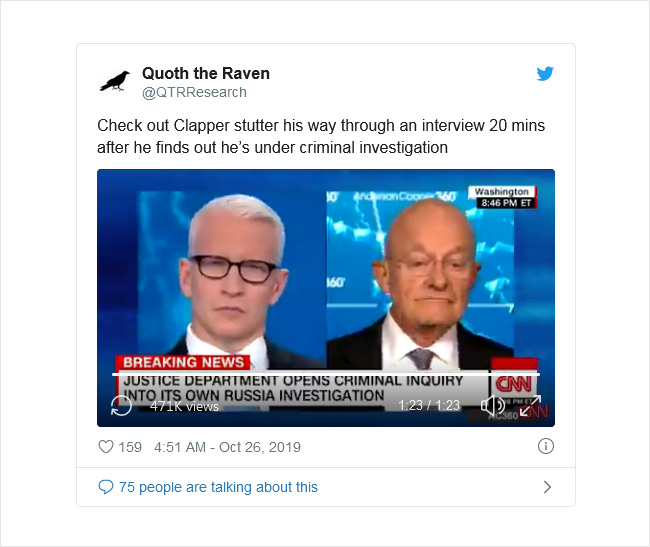
Task: Click the @QTRResearch handle
Action: 194,92
